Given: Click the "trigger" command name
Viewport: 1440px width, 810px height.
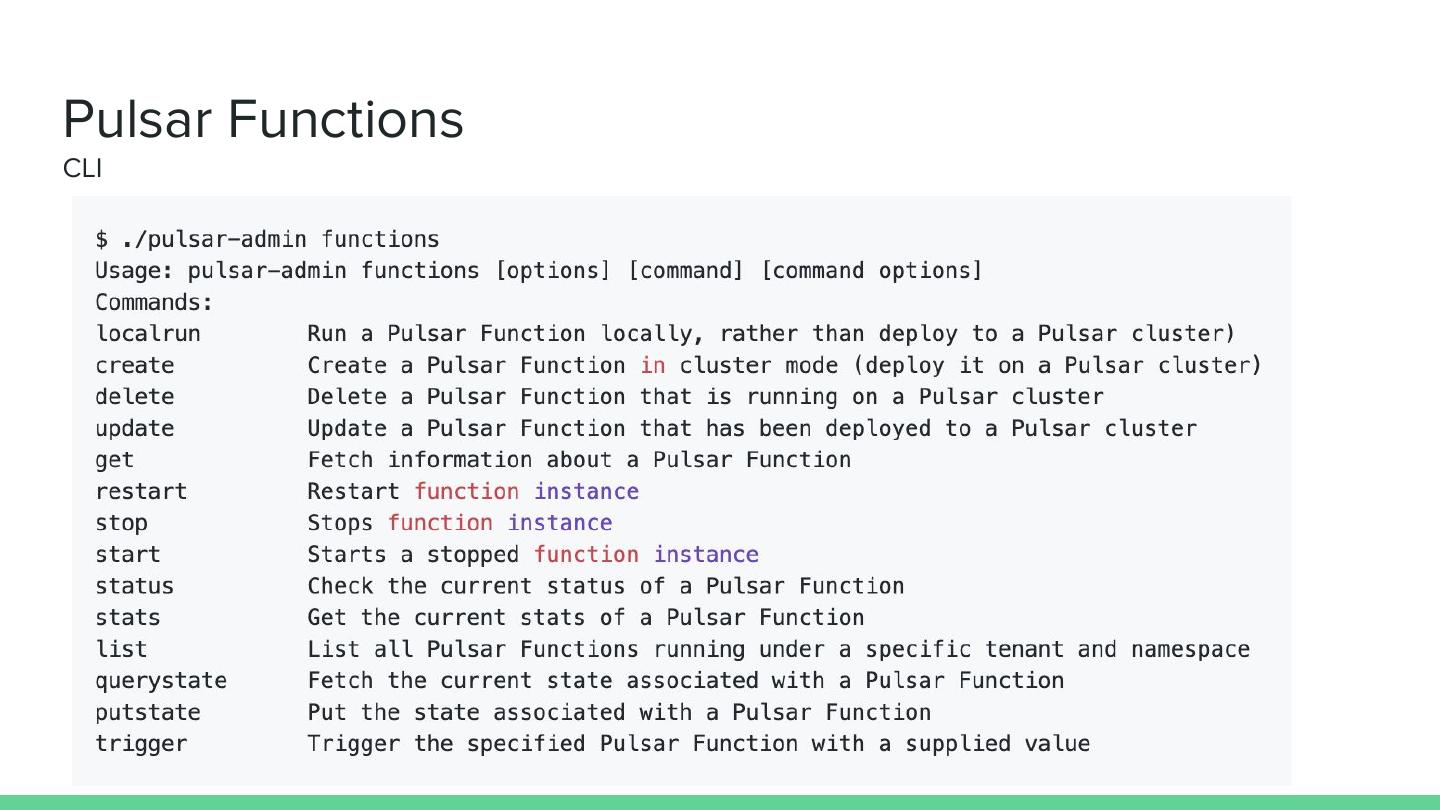Looking at the screenshot, I should pos(141,744).
